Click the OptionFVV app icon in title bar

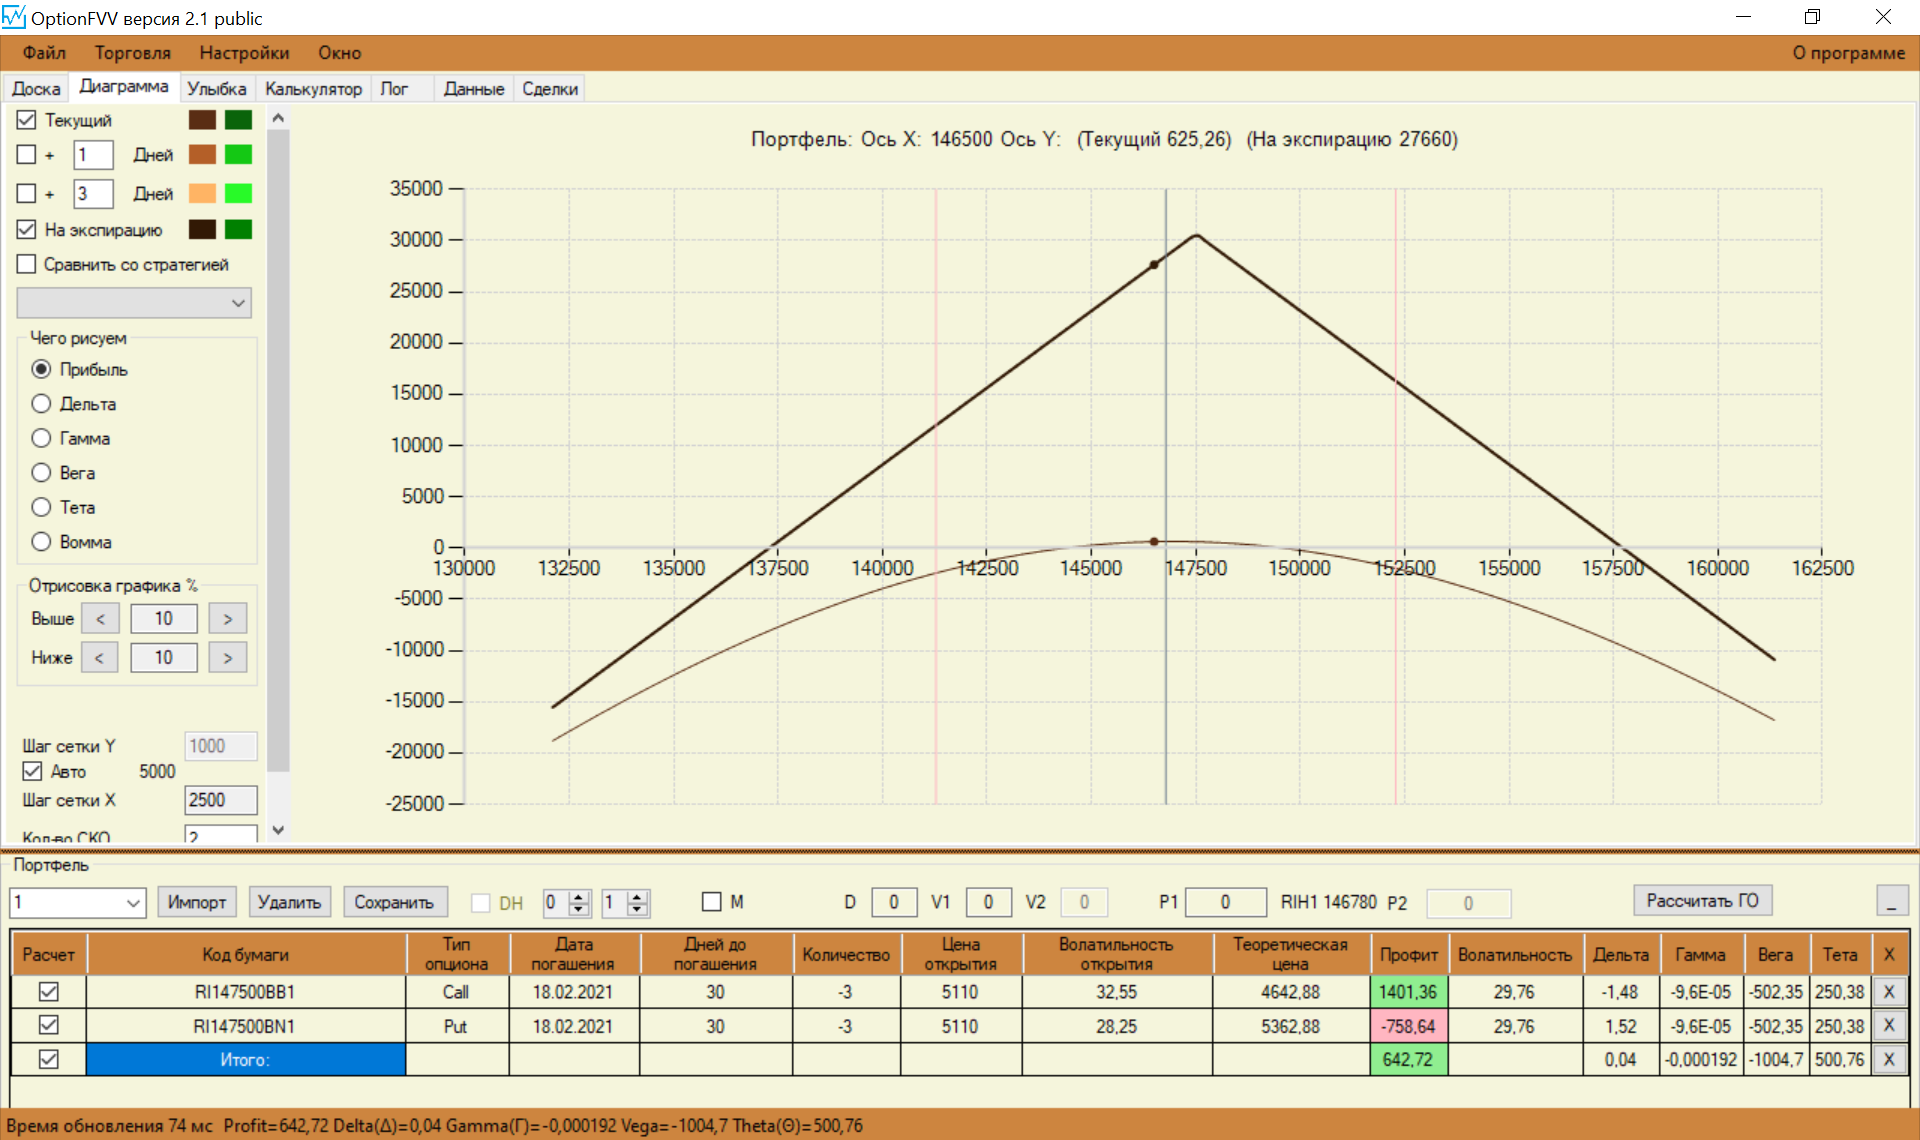(14, 17)
